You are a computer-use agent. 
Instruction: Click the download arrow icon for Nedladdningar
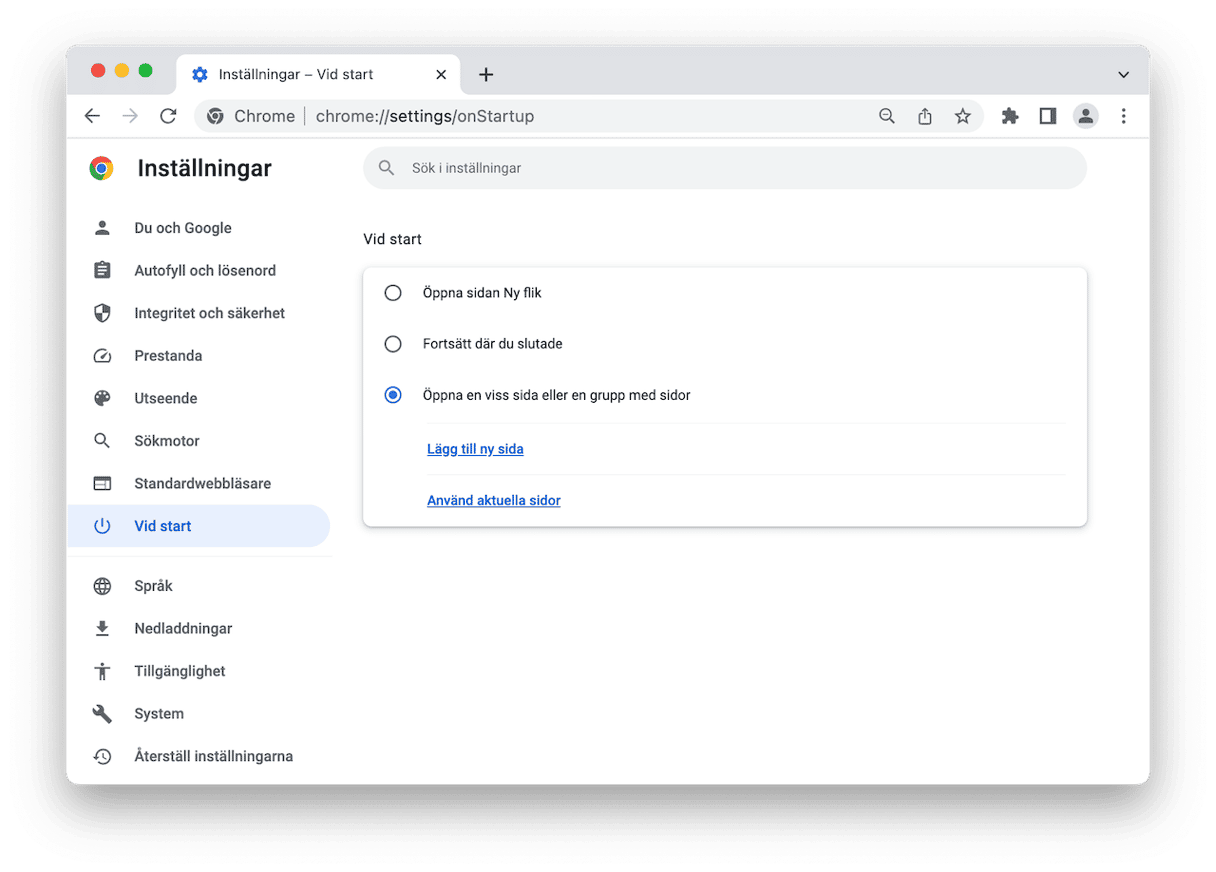102,628
